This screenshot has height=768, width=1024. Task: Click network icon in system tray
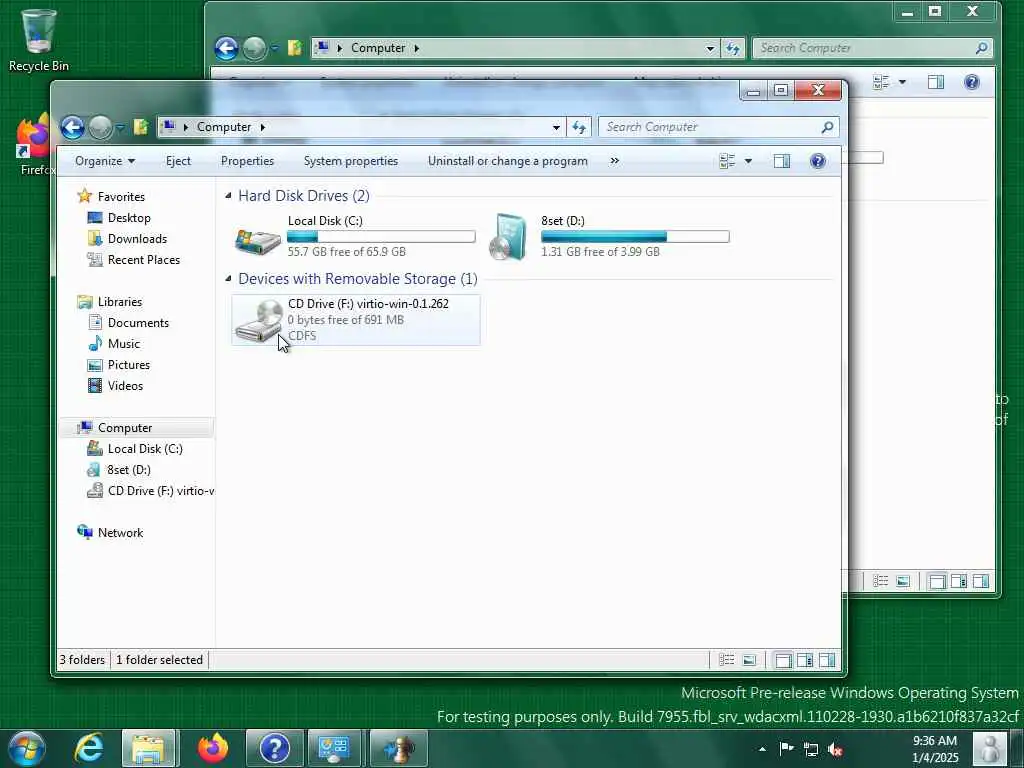[811, 749]
